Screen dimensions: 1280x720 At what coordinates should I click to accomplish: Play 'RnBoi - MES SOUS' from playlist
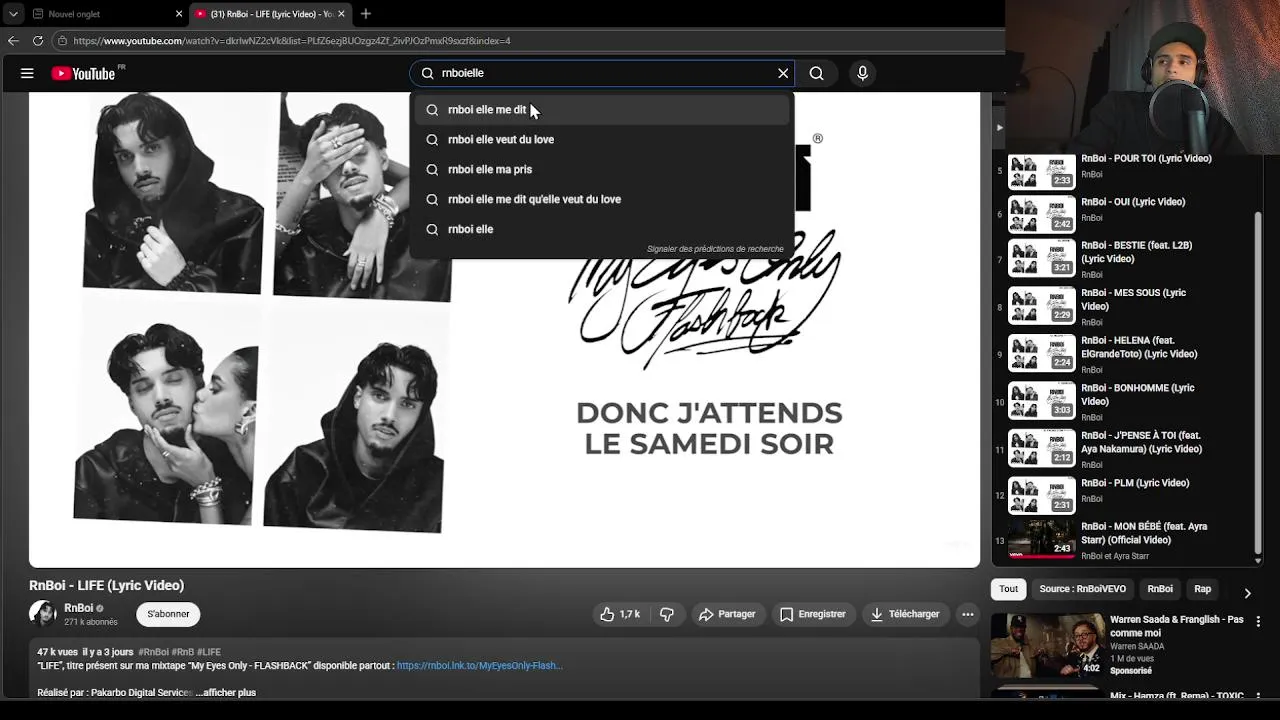pos(1122,307)
